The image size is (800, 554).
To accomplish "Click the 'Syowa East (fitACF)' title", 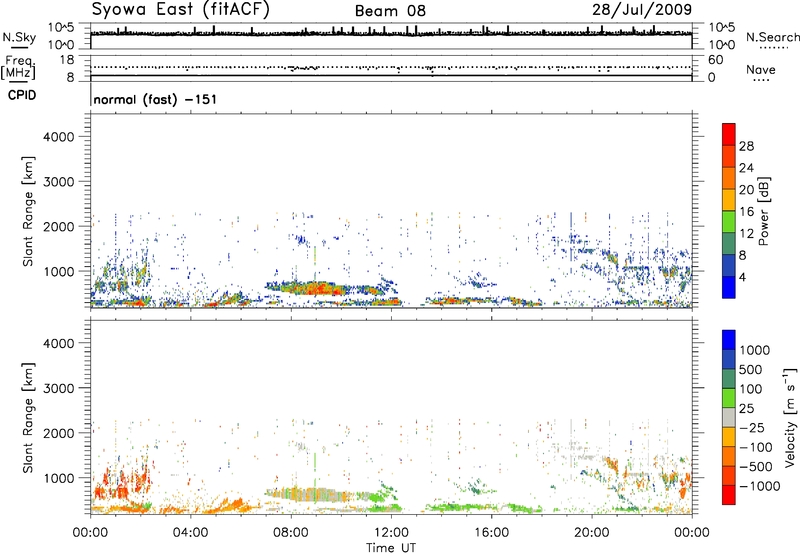I will [180, 9].
